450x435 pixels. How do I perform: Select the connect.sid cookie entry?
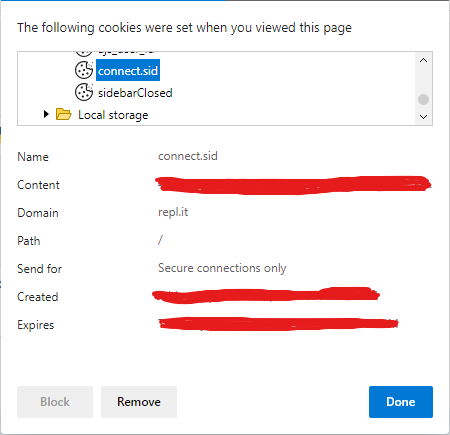(x=128, y=70)
